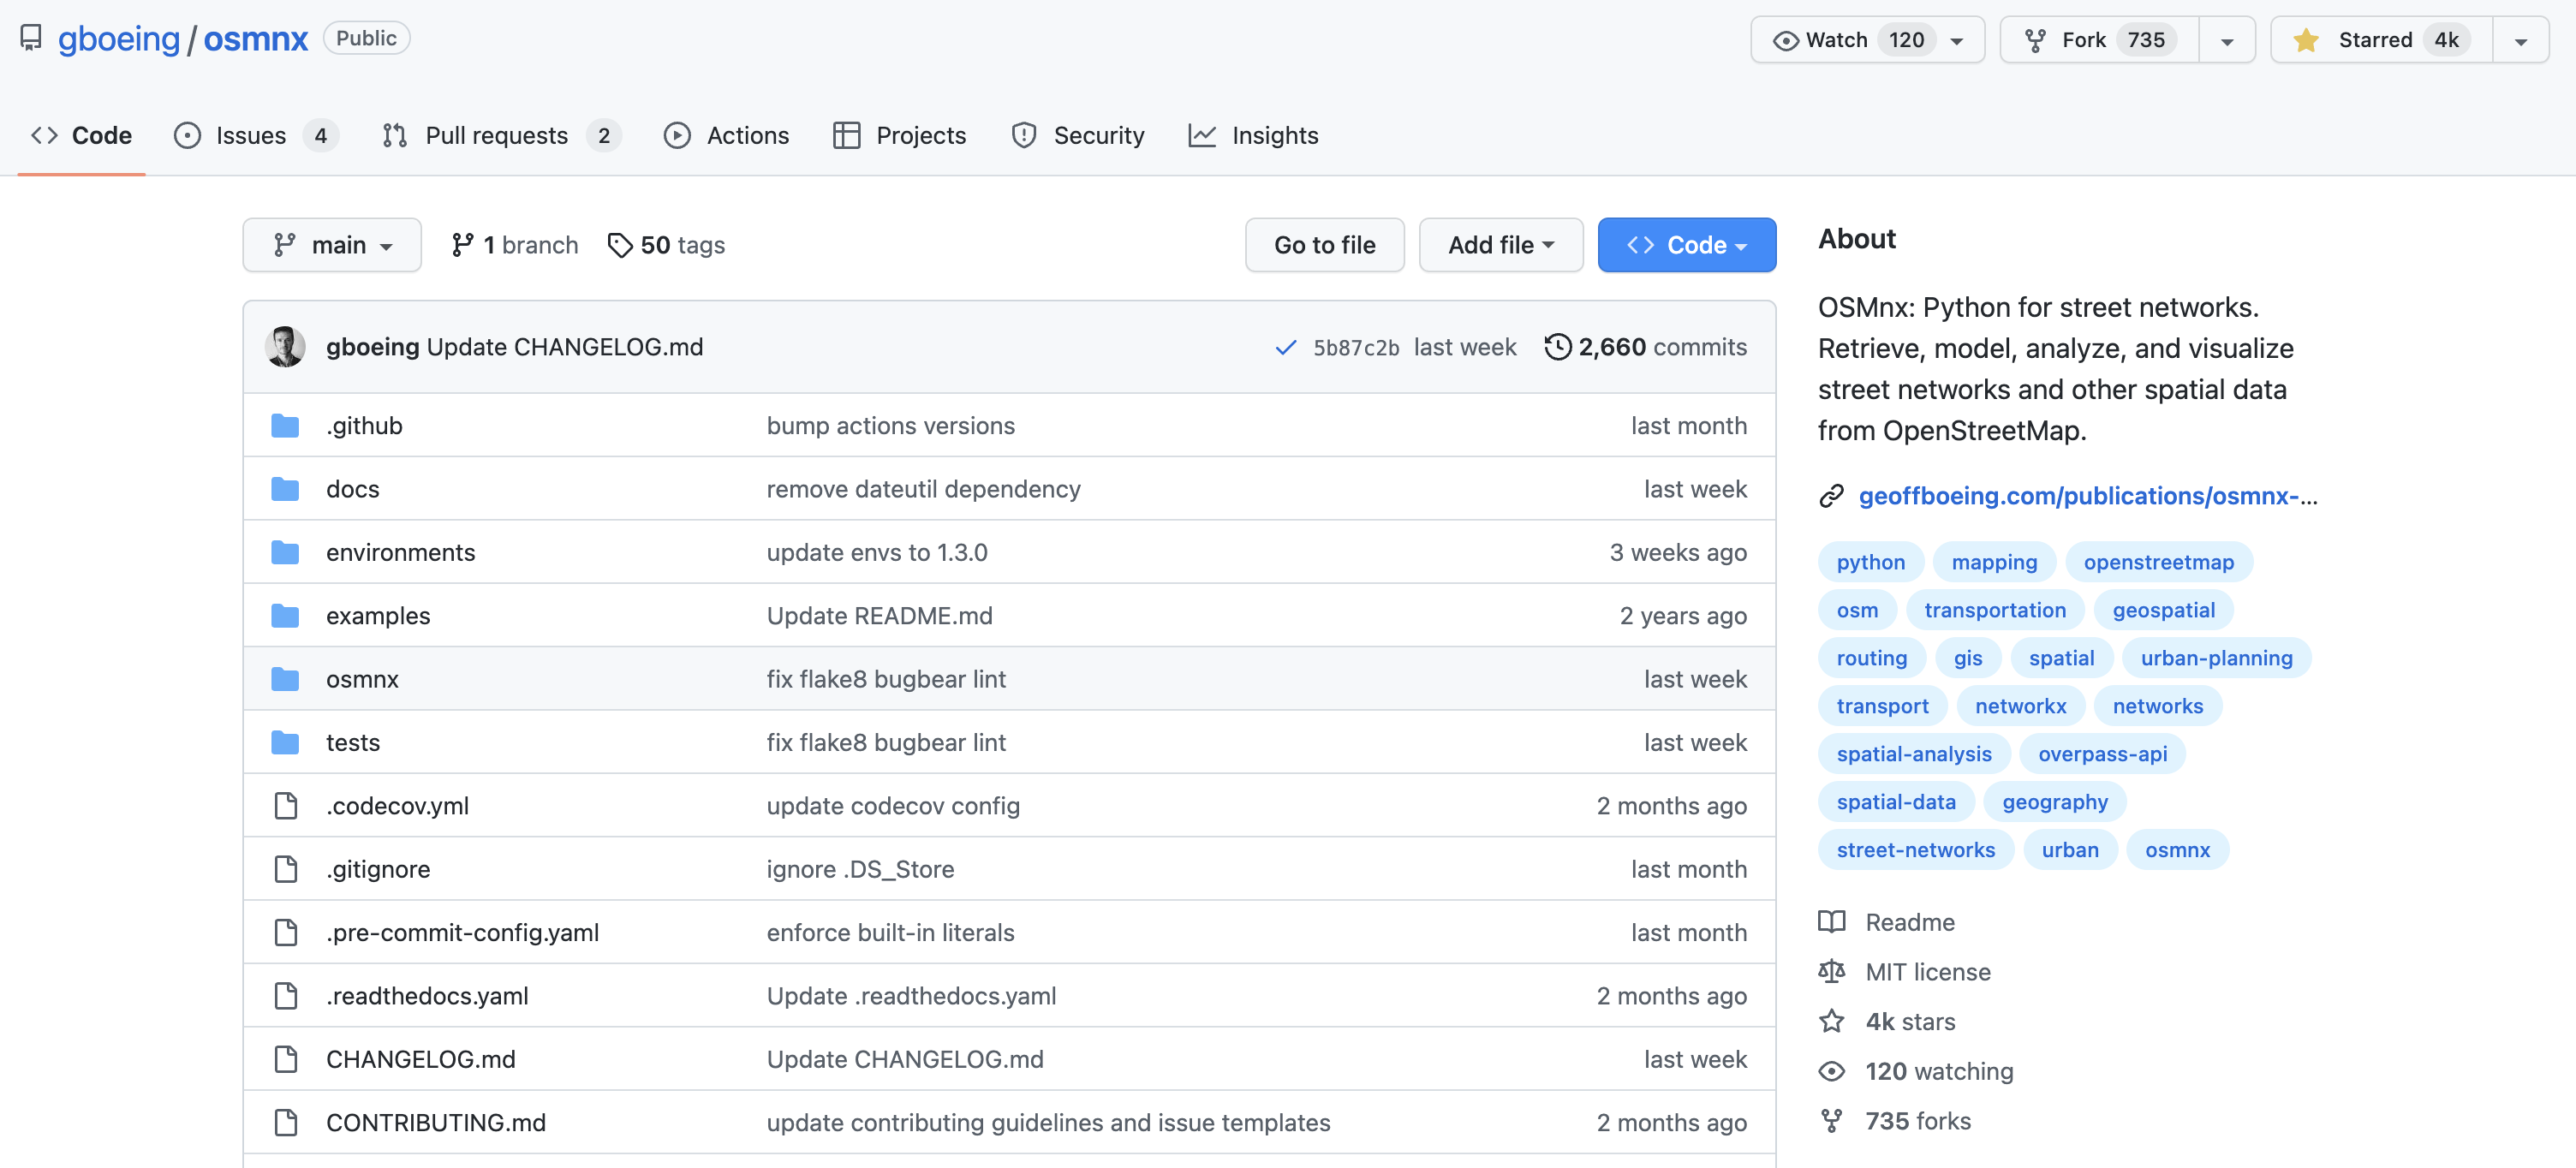Toggle the Starred button
This screenshot has width=2576, height=1168.
point(2381,40)
